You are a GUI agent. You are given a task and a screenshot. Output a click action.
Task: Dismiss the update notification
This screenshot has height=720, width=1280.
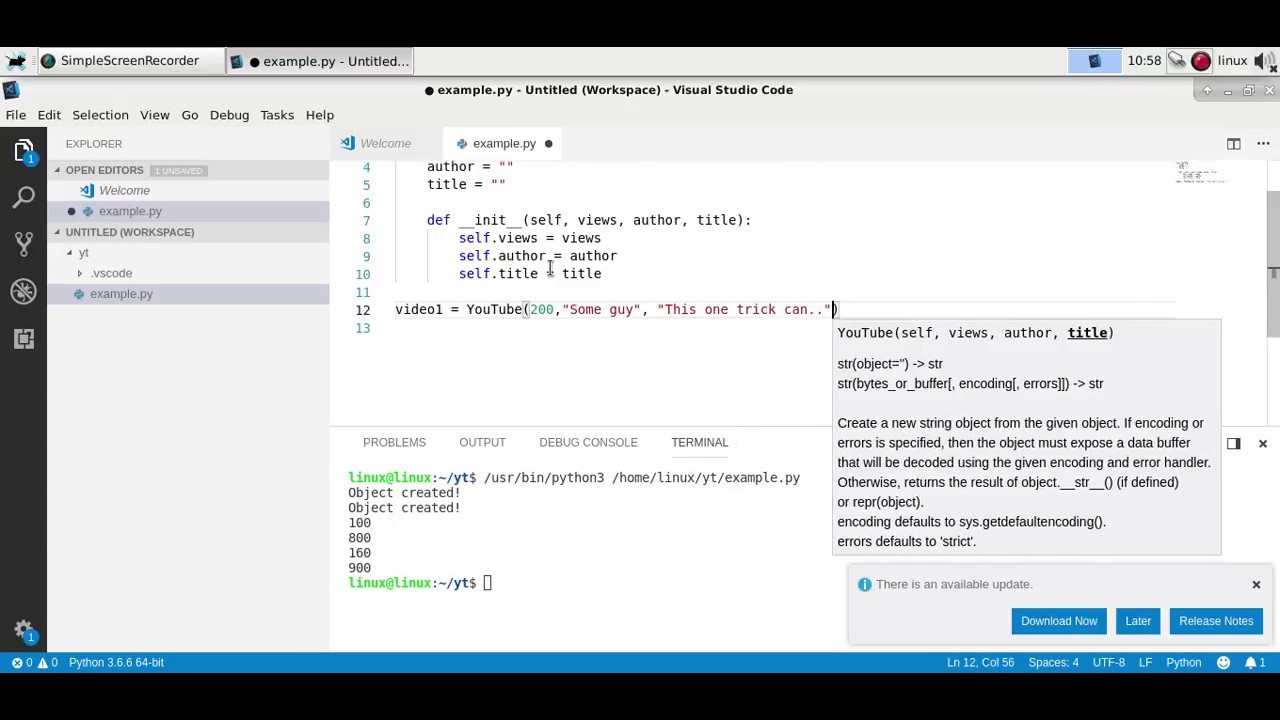(1256, 584)
